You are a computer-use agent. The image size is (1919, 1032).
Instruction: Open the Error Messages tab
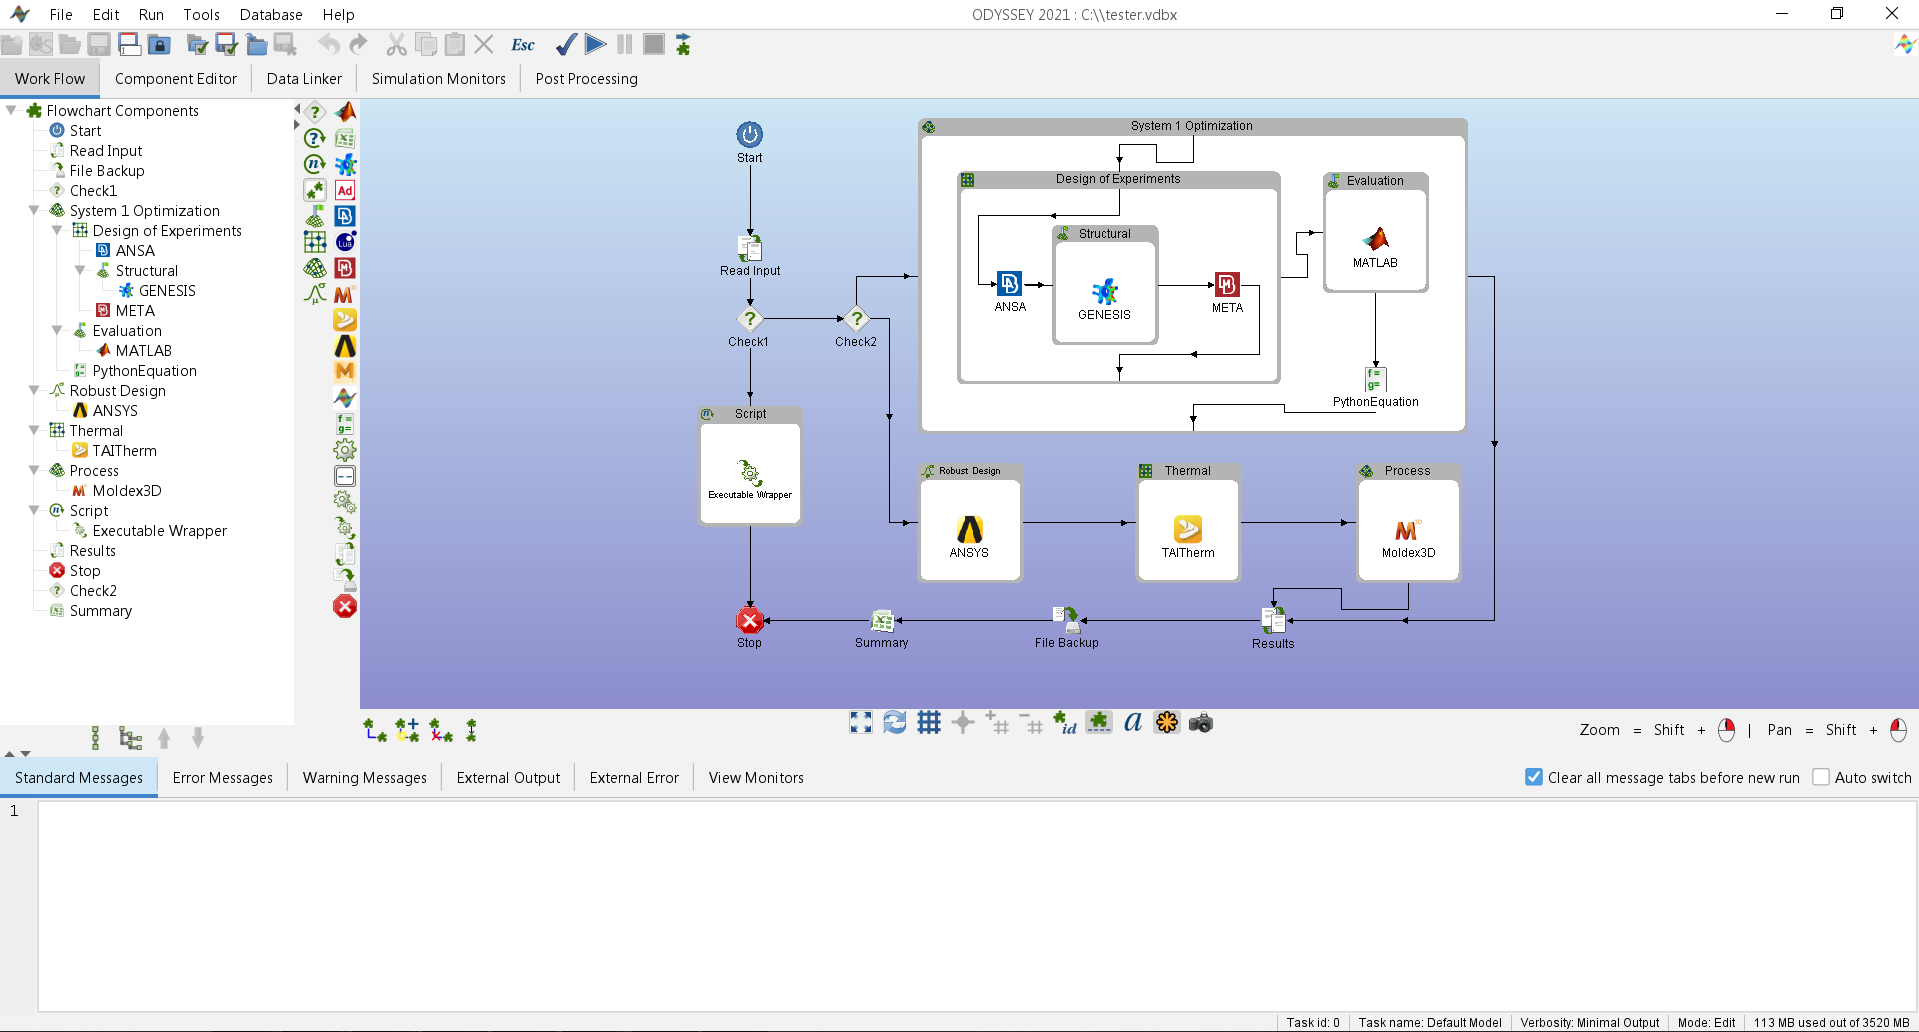[222, 778]
